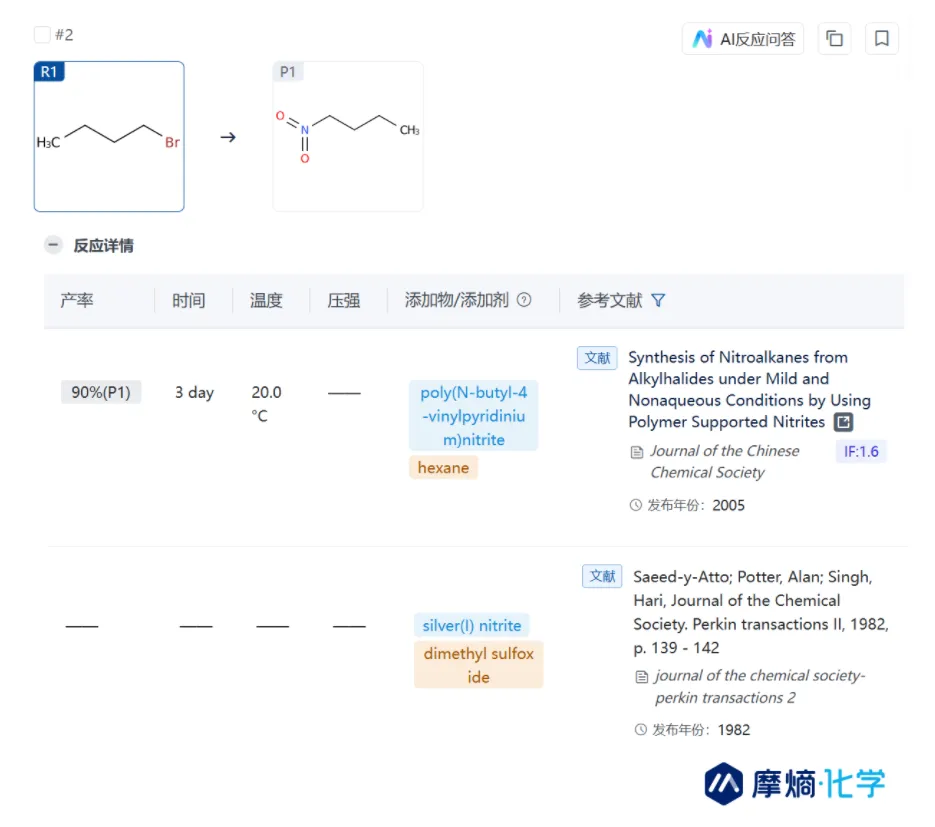Click the dimethyl sulfoxide solvent tag

478,665
